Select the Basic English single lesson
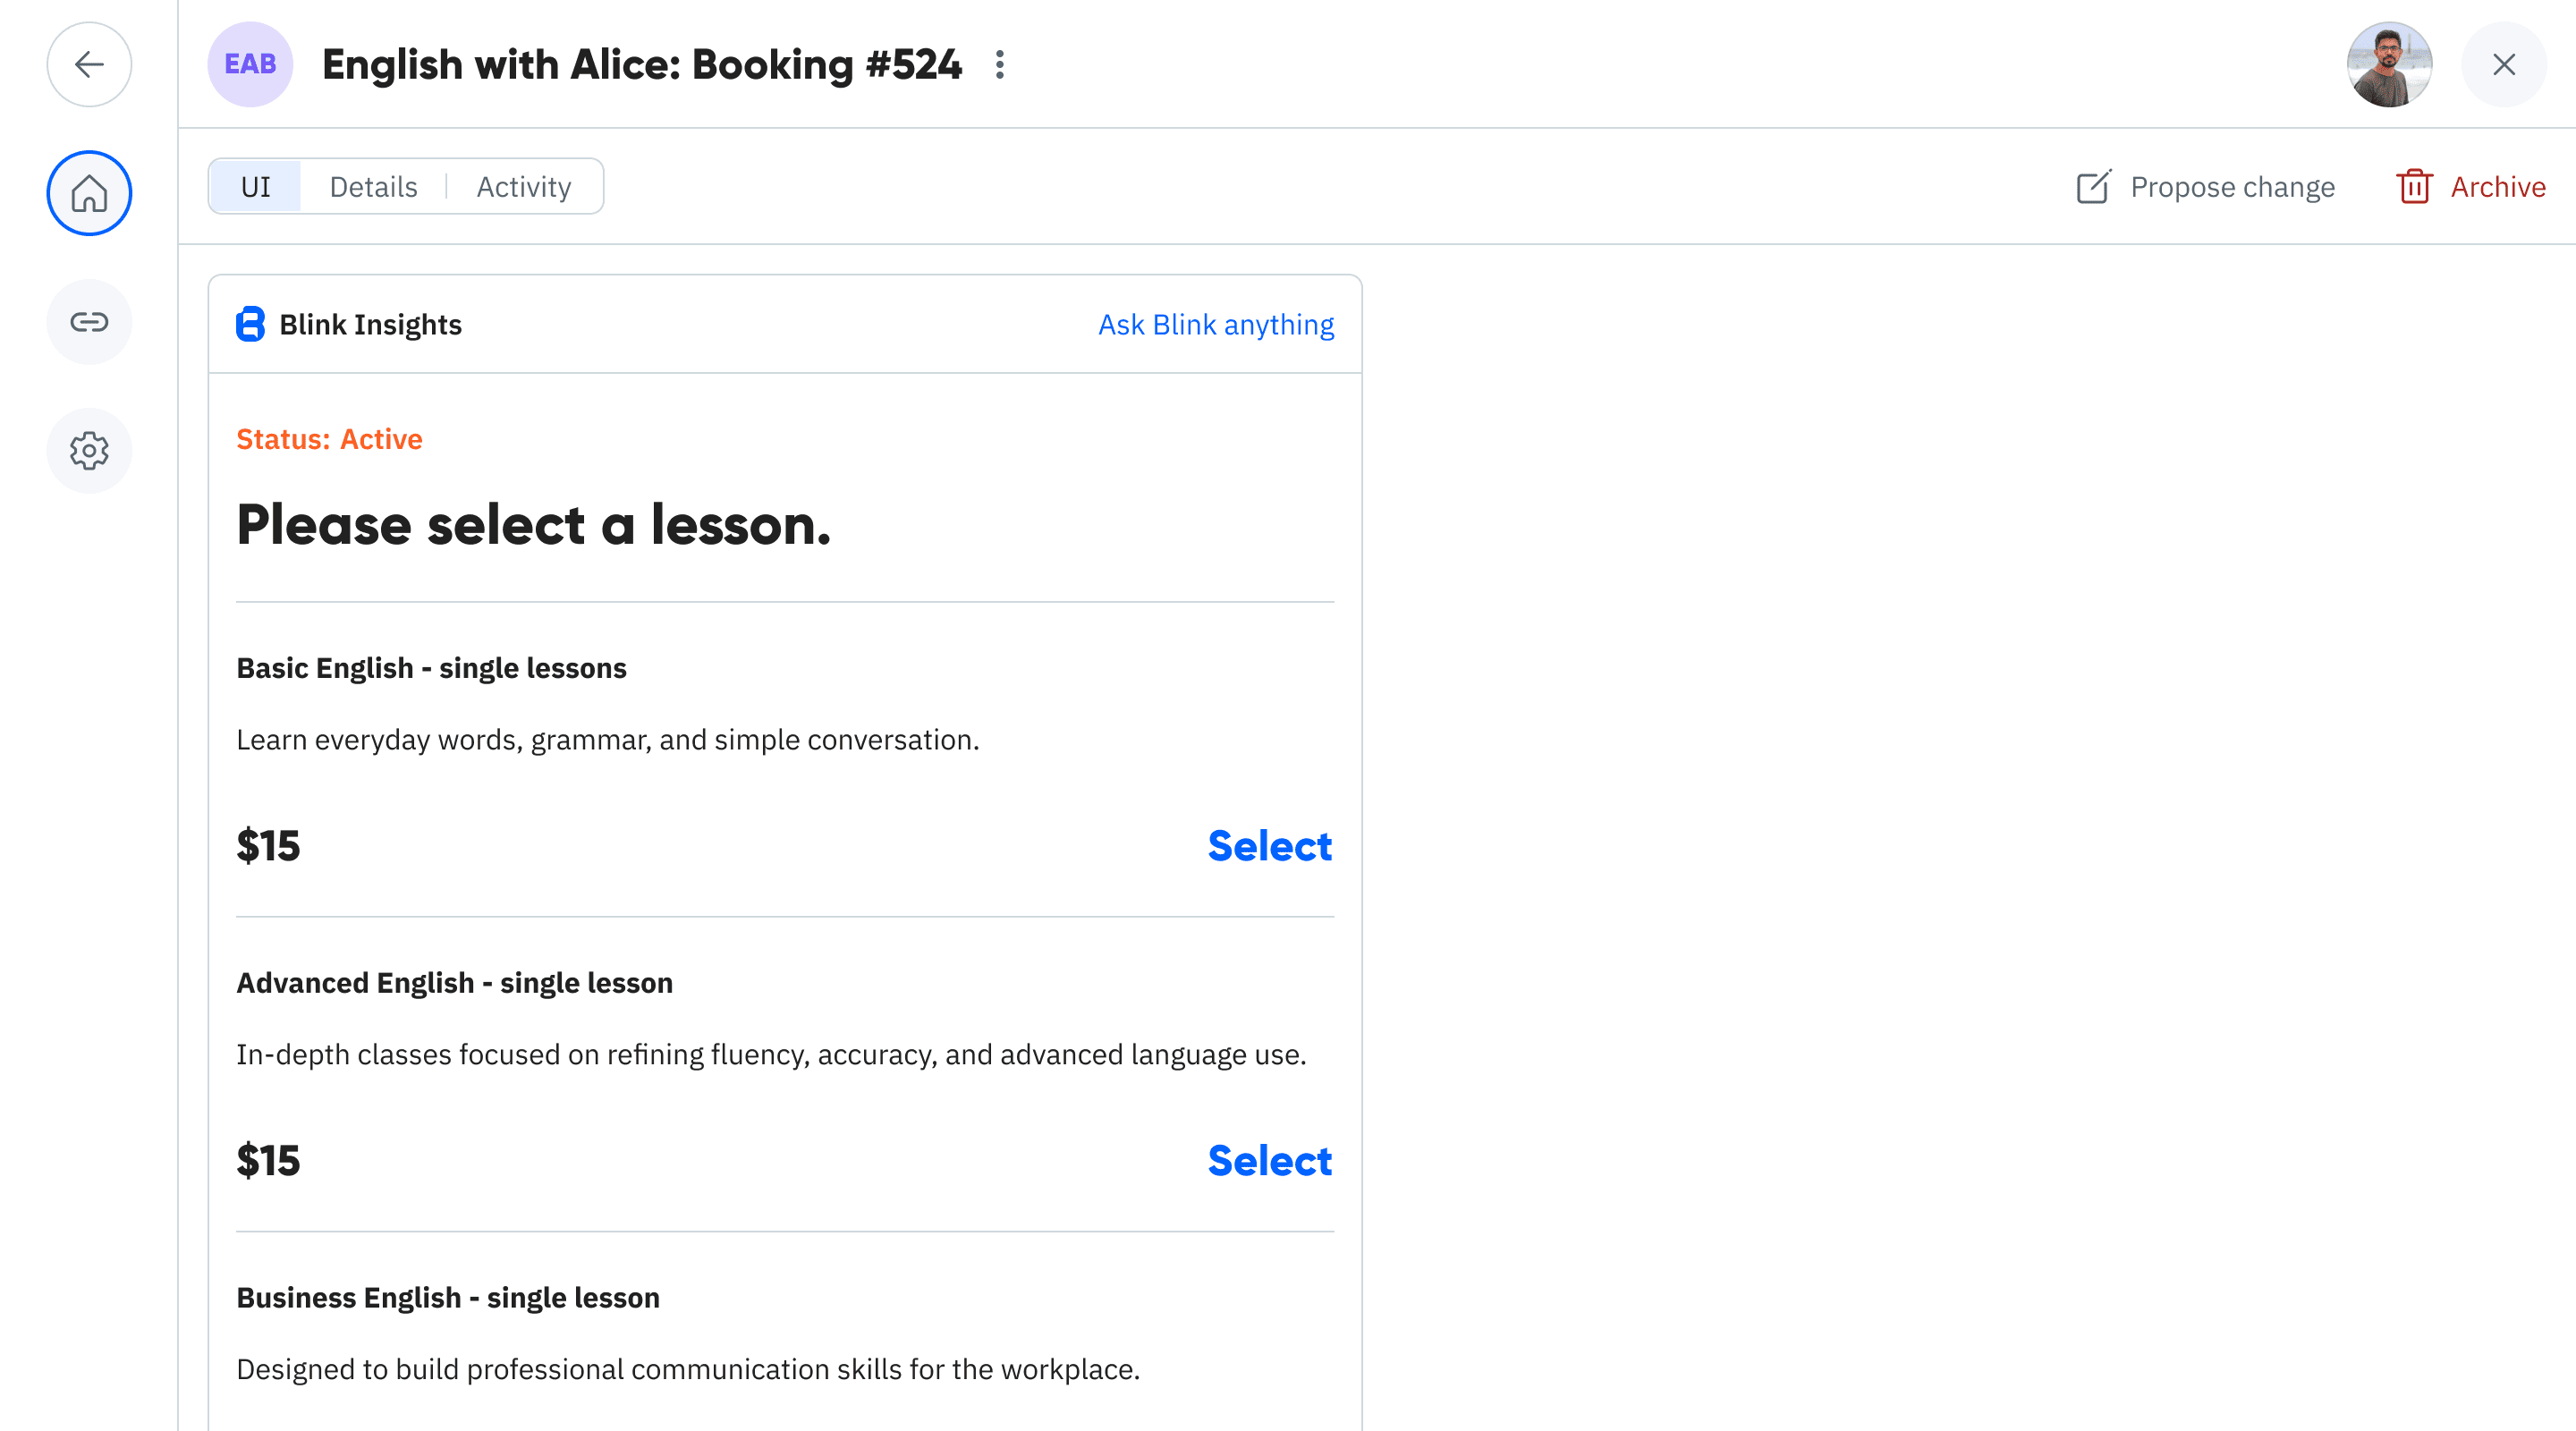The width and height of the screenshot is (2576, 1431). (x=1270, y=846)
